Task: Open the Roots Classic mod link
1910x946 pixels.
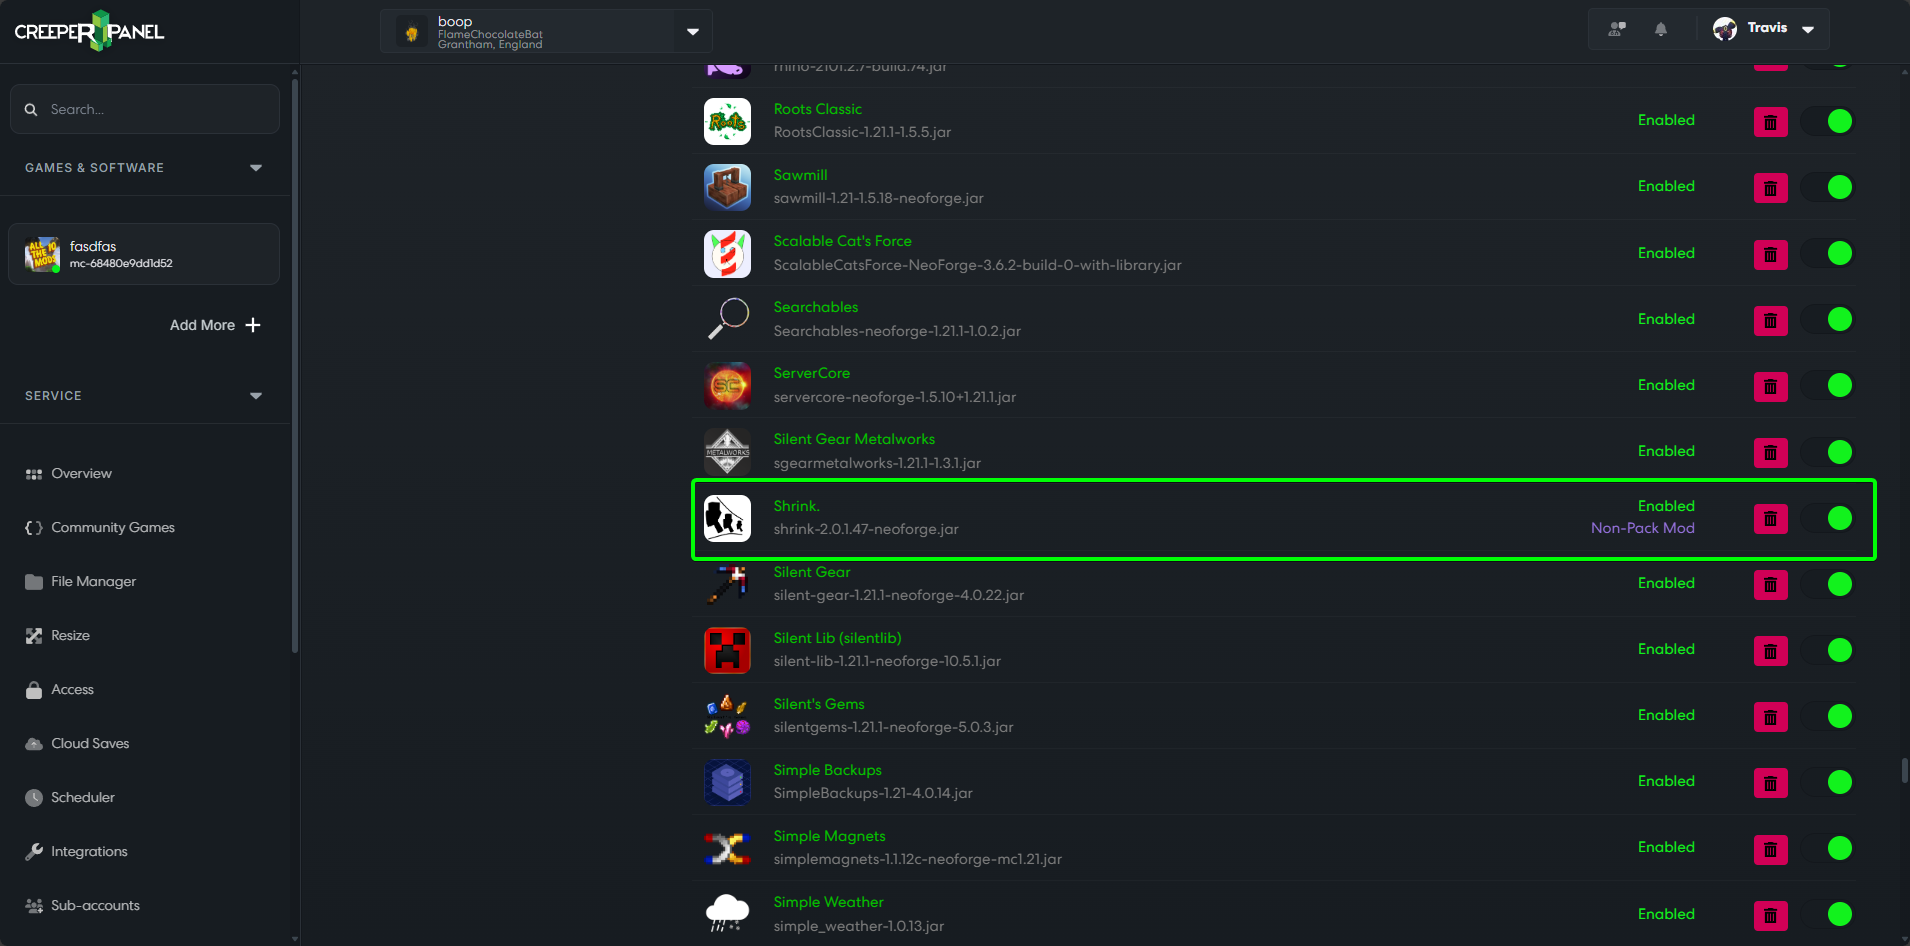Action: [817, 109]
